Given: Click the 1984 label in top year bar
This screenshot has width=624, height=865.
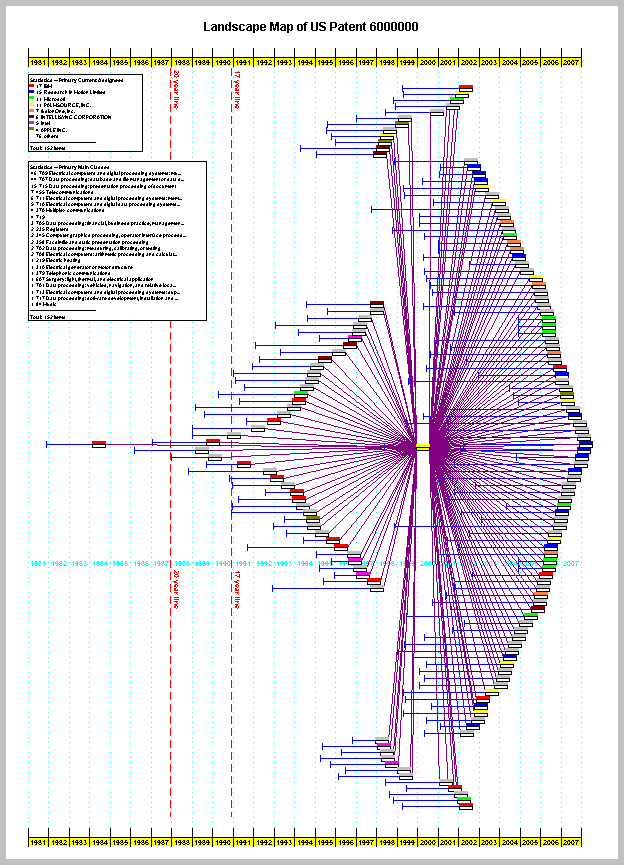Looking at the screenshot, I should coord(100,62).
